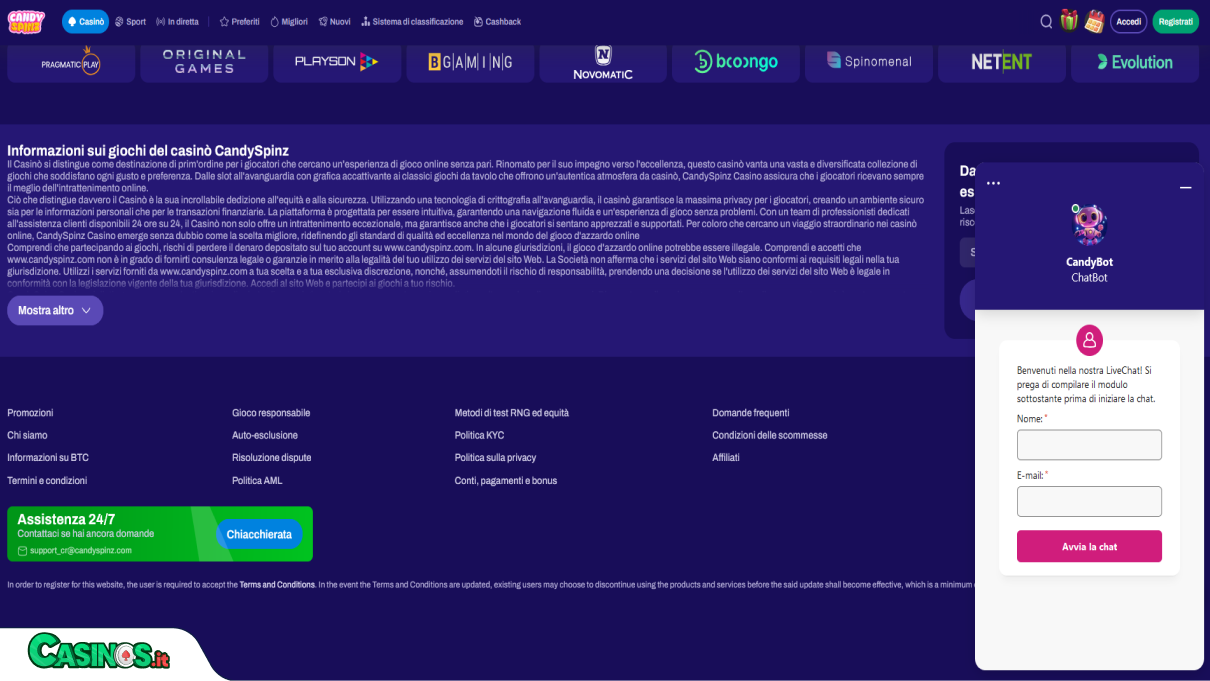This screenshot has height=681, width=1210.
Task: Click the Avvia la chat button
Action: [1089, 547]
